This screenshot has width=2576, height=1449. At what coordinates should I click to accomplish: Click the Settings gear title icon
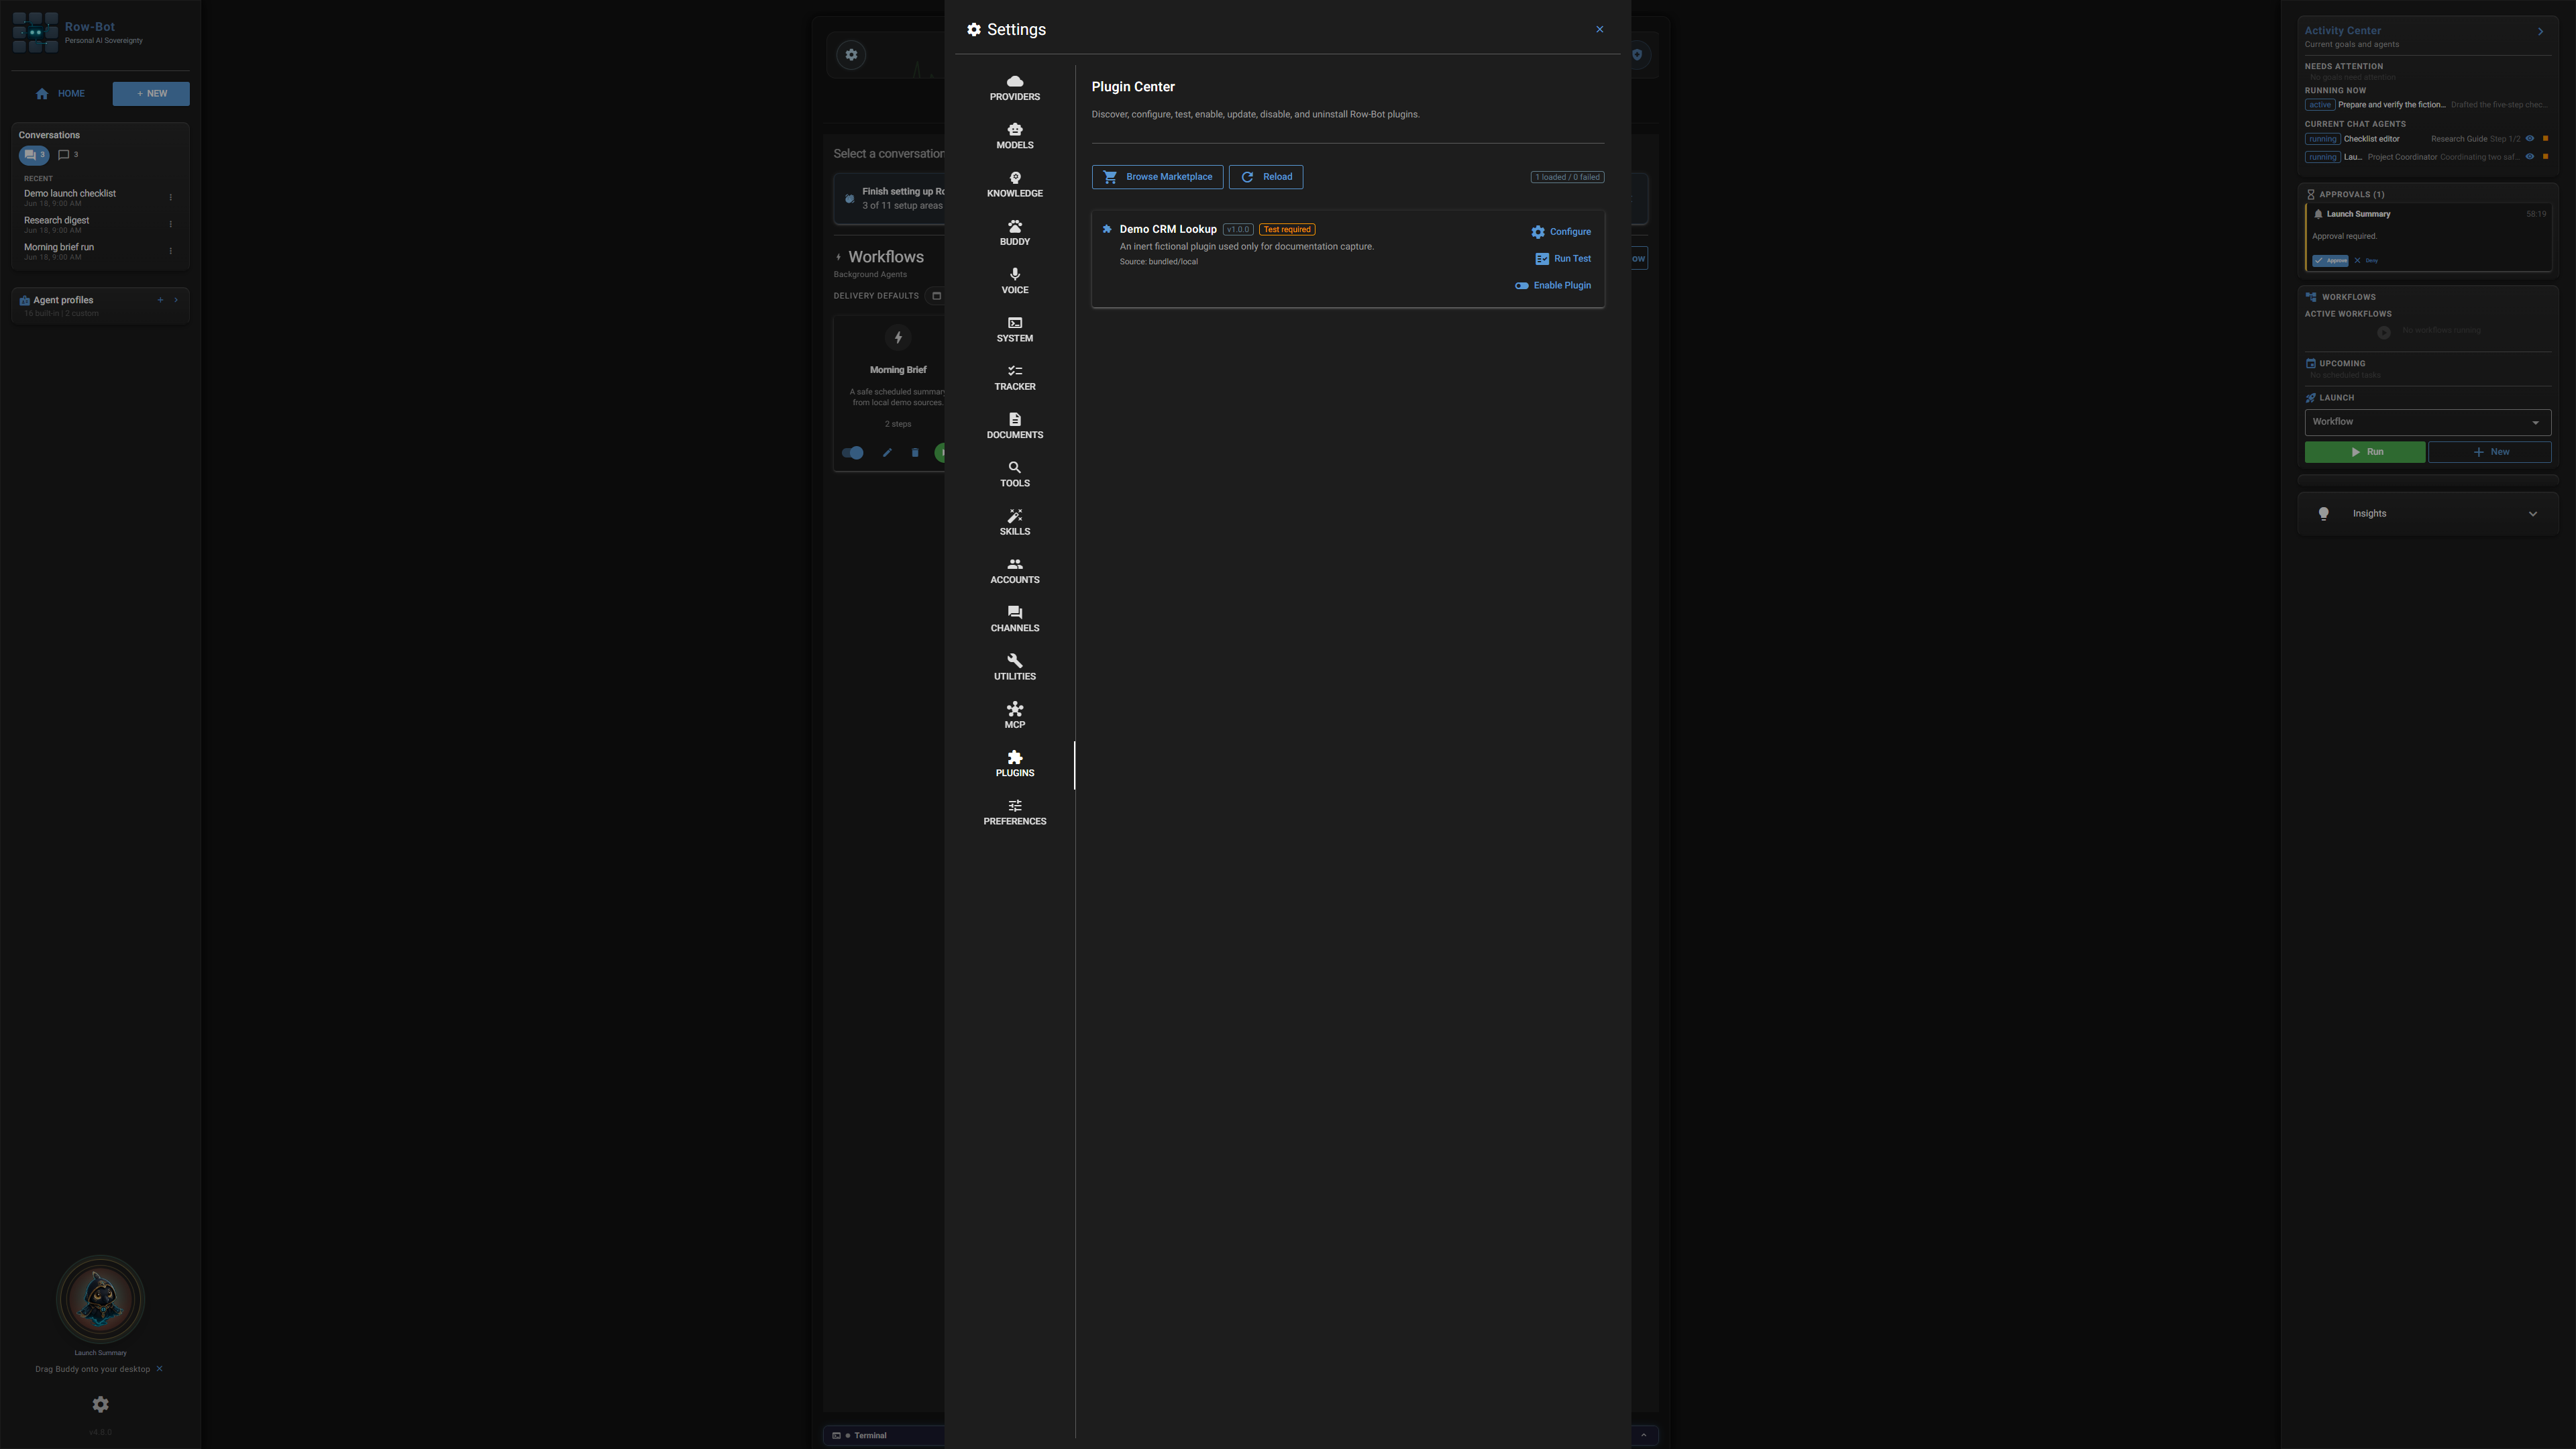tap(974, 29)
